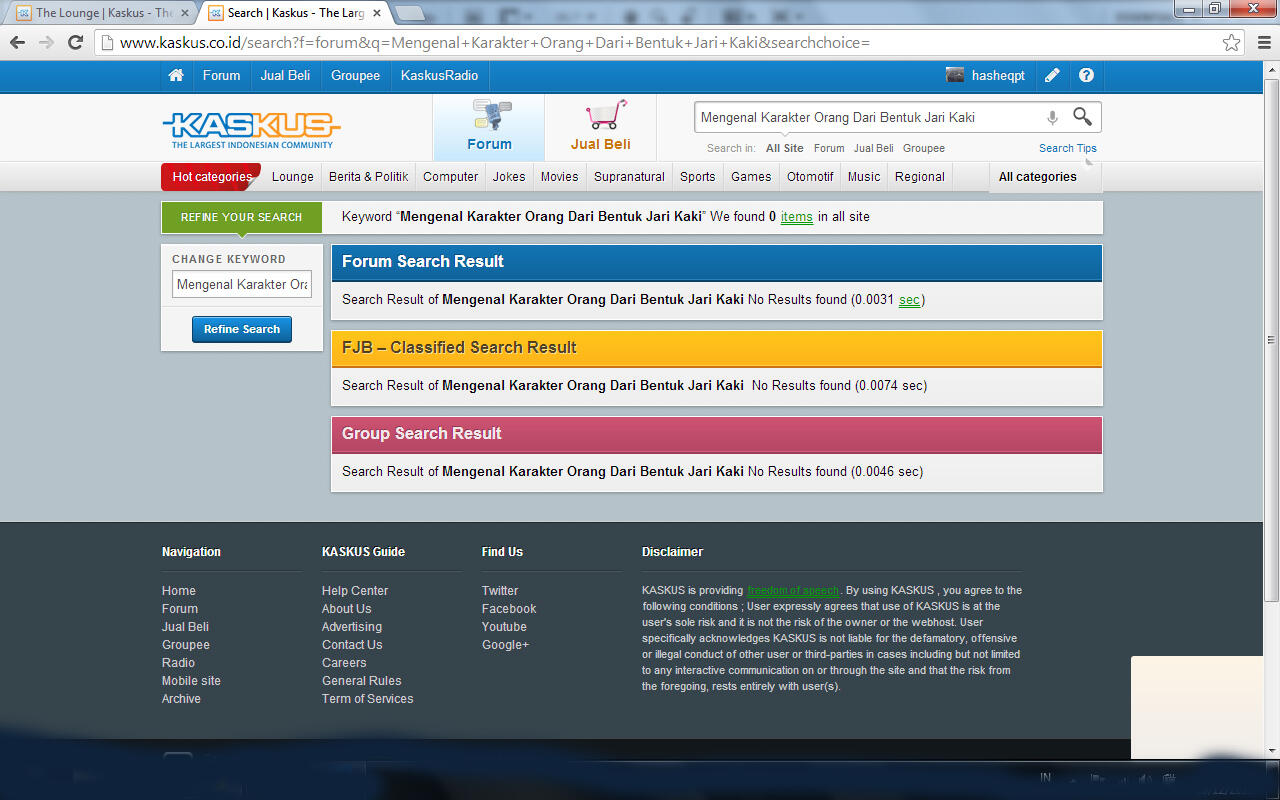This screenshot has width=1280, height=800.
Task: Open the Jokes category
Action: click(509, 177)
